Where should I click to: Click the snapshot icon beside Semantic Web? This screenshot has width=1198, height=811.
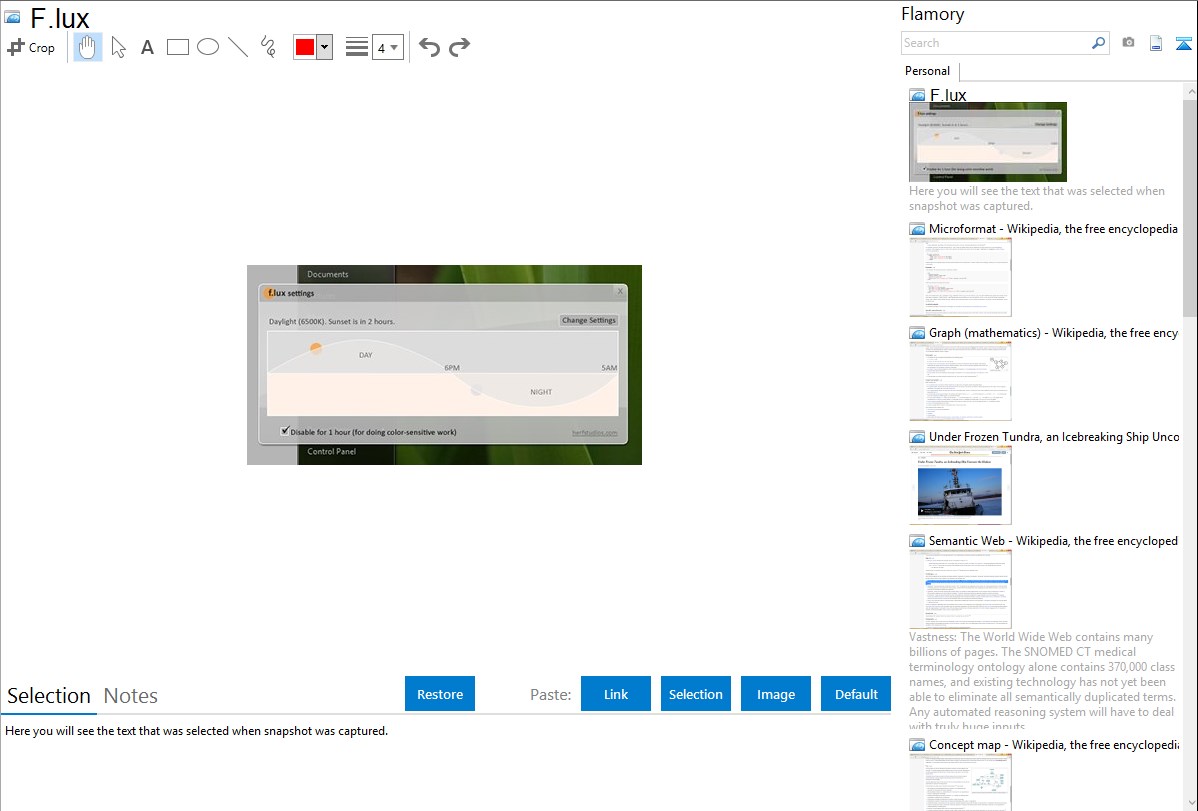(917, 541)
